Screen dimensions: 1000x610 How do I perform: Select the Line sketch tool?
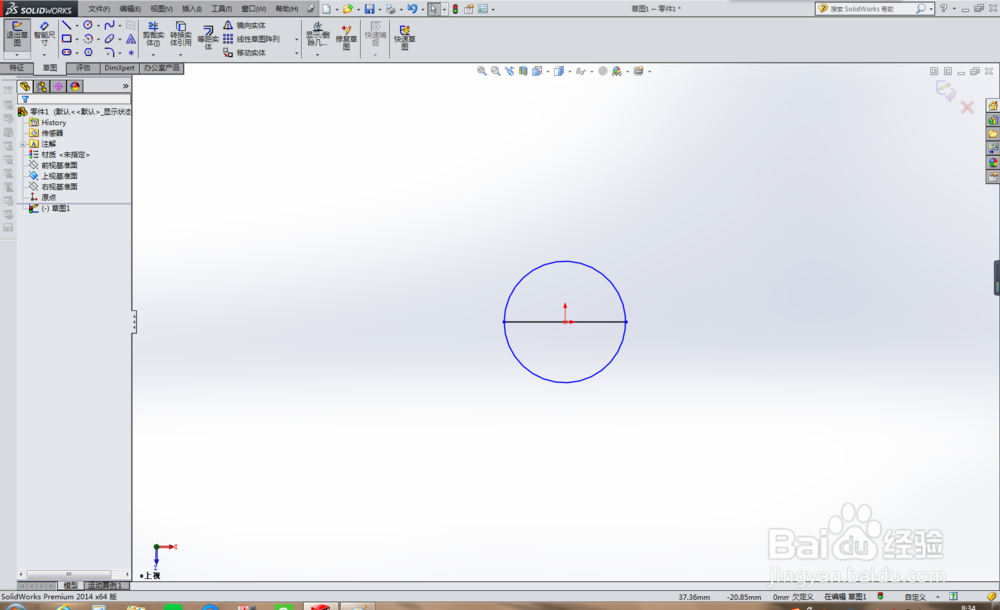66,26
